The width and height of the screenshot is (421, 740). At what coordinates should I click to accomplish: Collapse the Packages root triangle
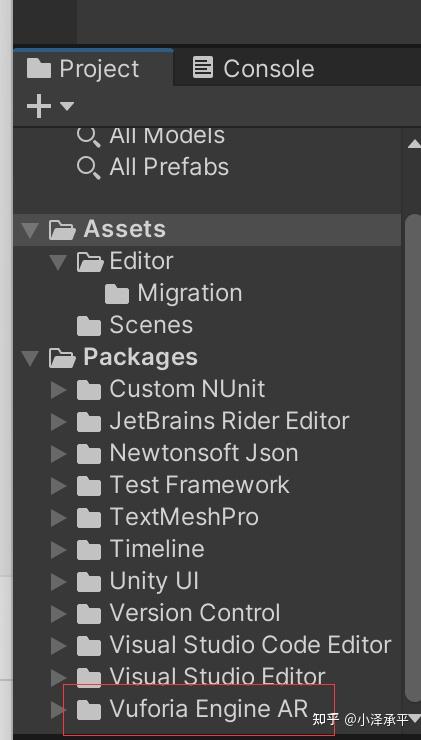(x=30, y=358)
